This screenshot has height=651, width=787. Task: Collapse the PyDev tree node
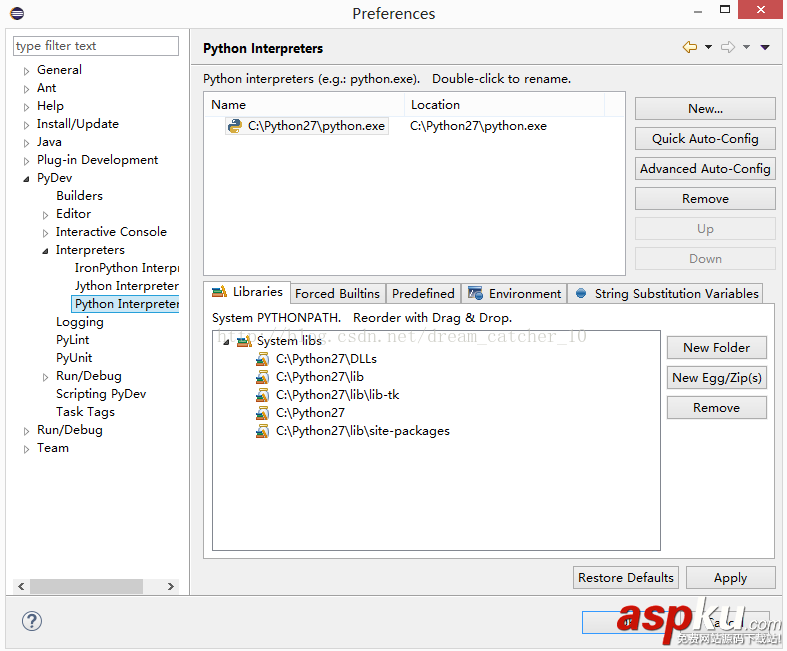pos(26,179)
